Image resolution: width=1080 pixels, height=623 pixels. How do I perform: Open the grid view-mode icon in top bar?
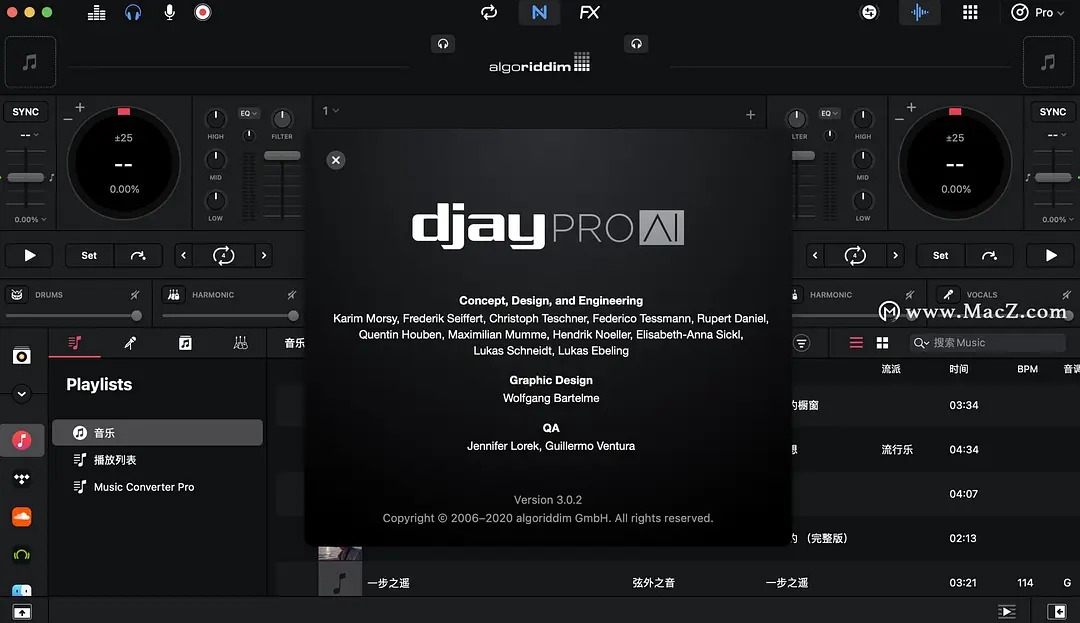click(x=970, y=12)
